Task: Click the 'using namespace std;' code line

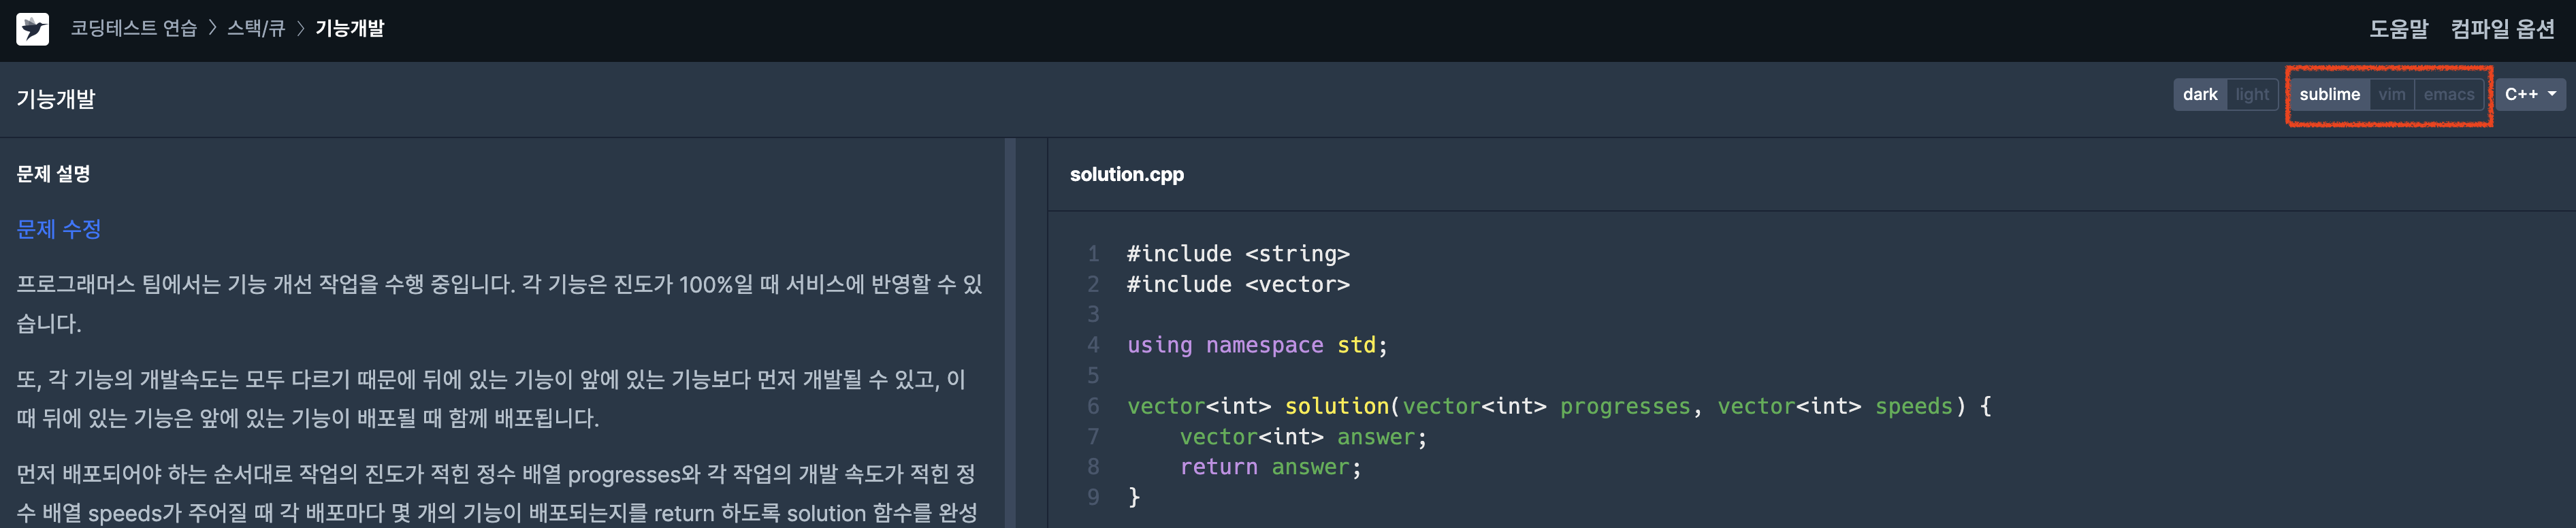Action: coord(1256,345)
